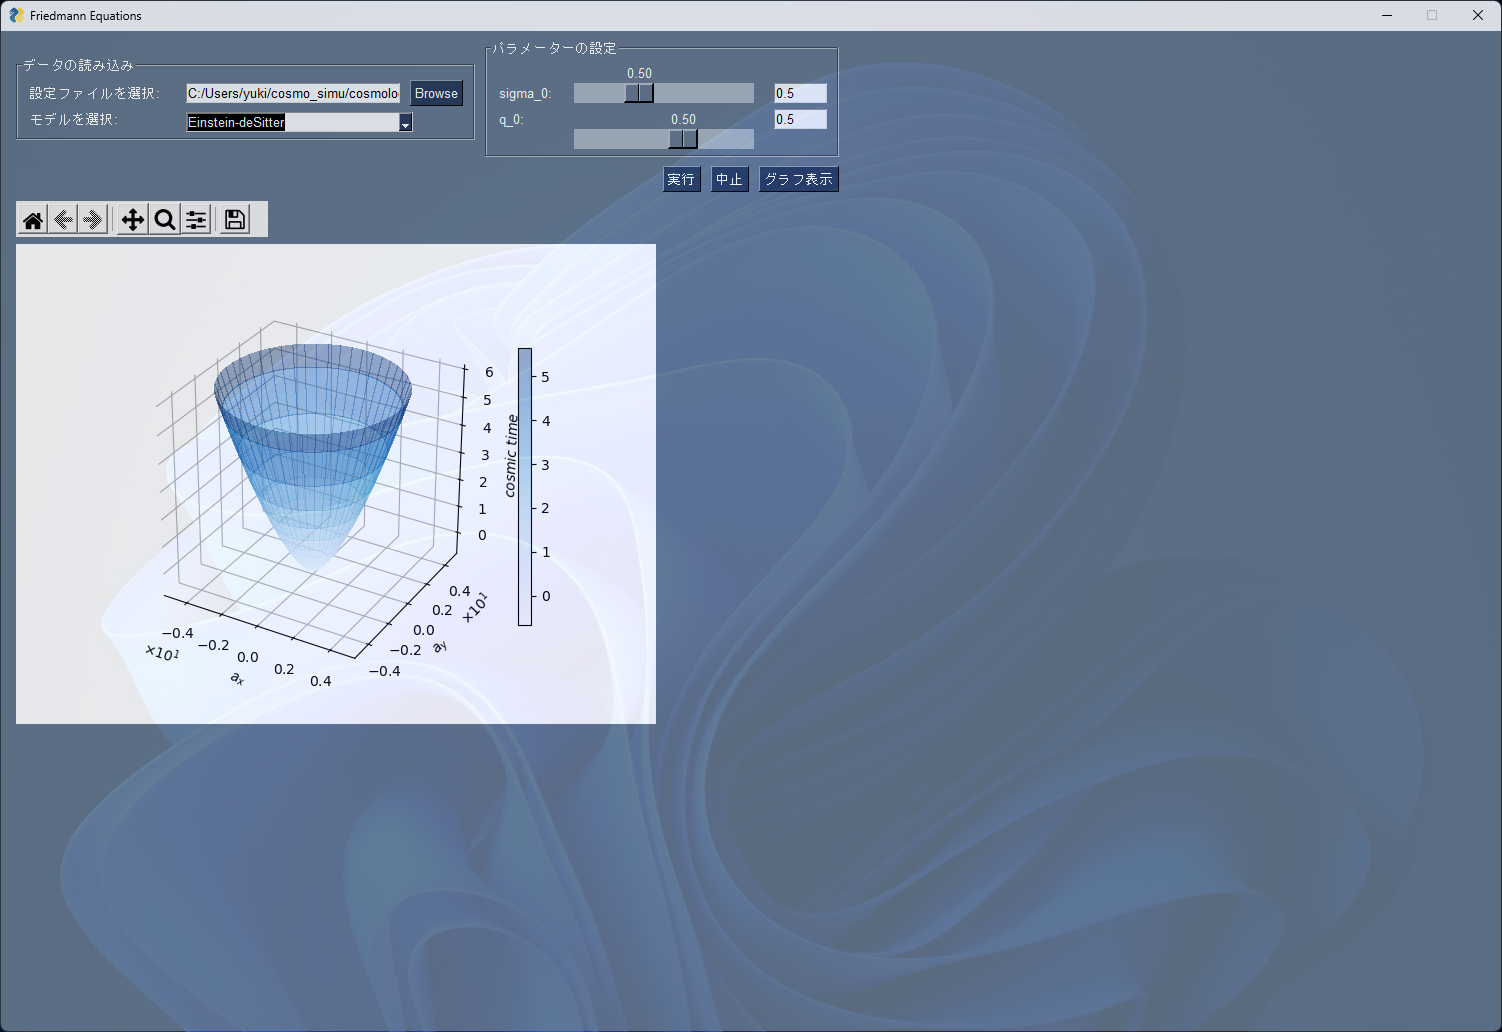This screenshot has height=1032, width=1502.
Task: Click the cosmic time colorbar
Action: [x=524, y=487]
